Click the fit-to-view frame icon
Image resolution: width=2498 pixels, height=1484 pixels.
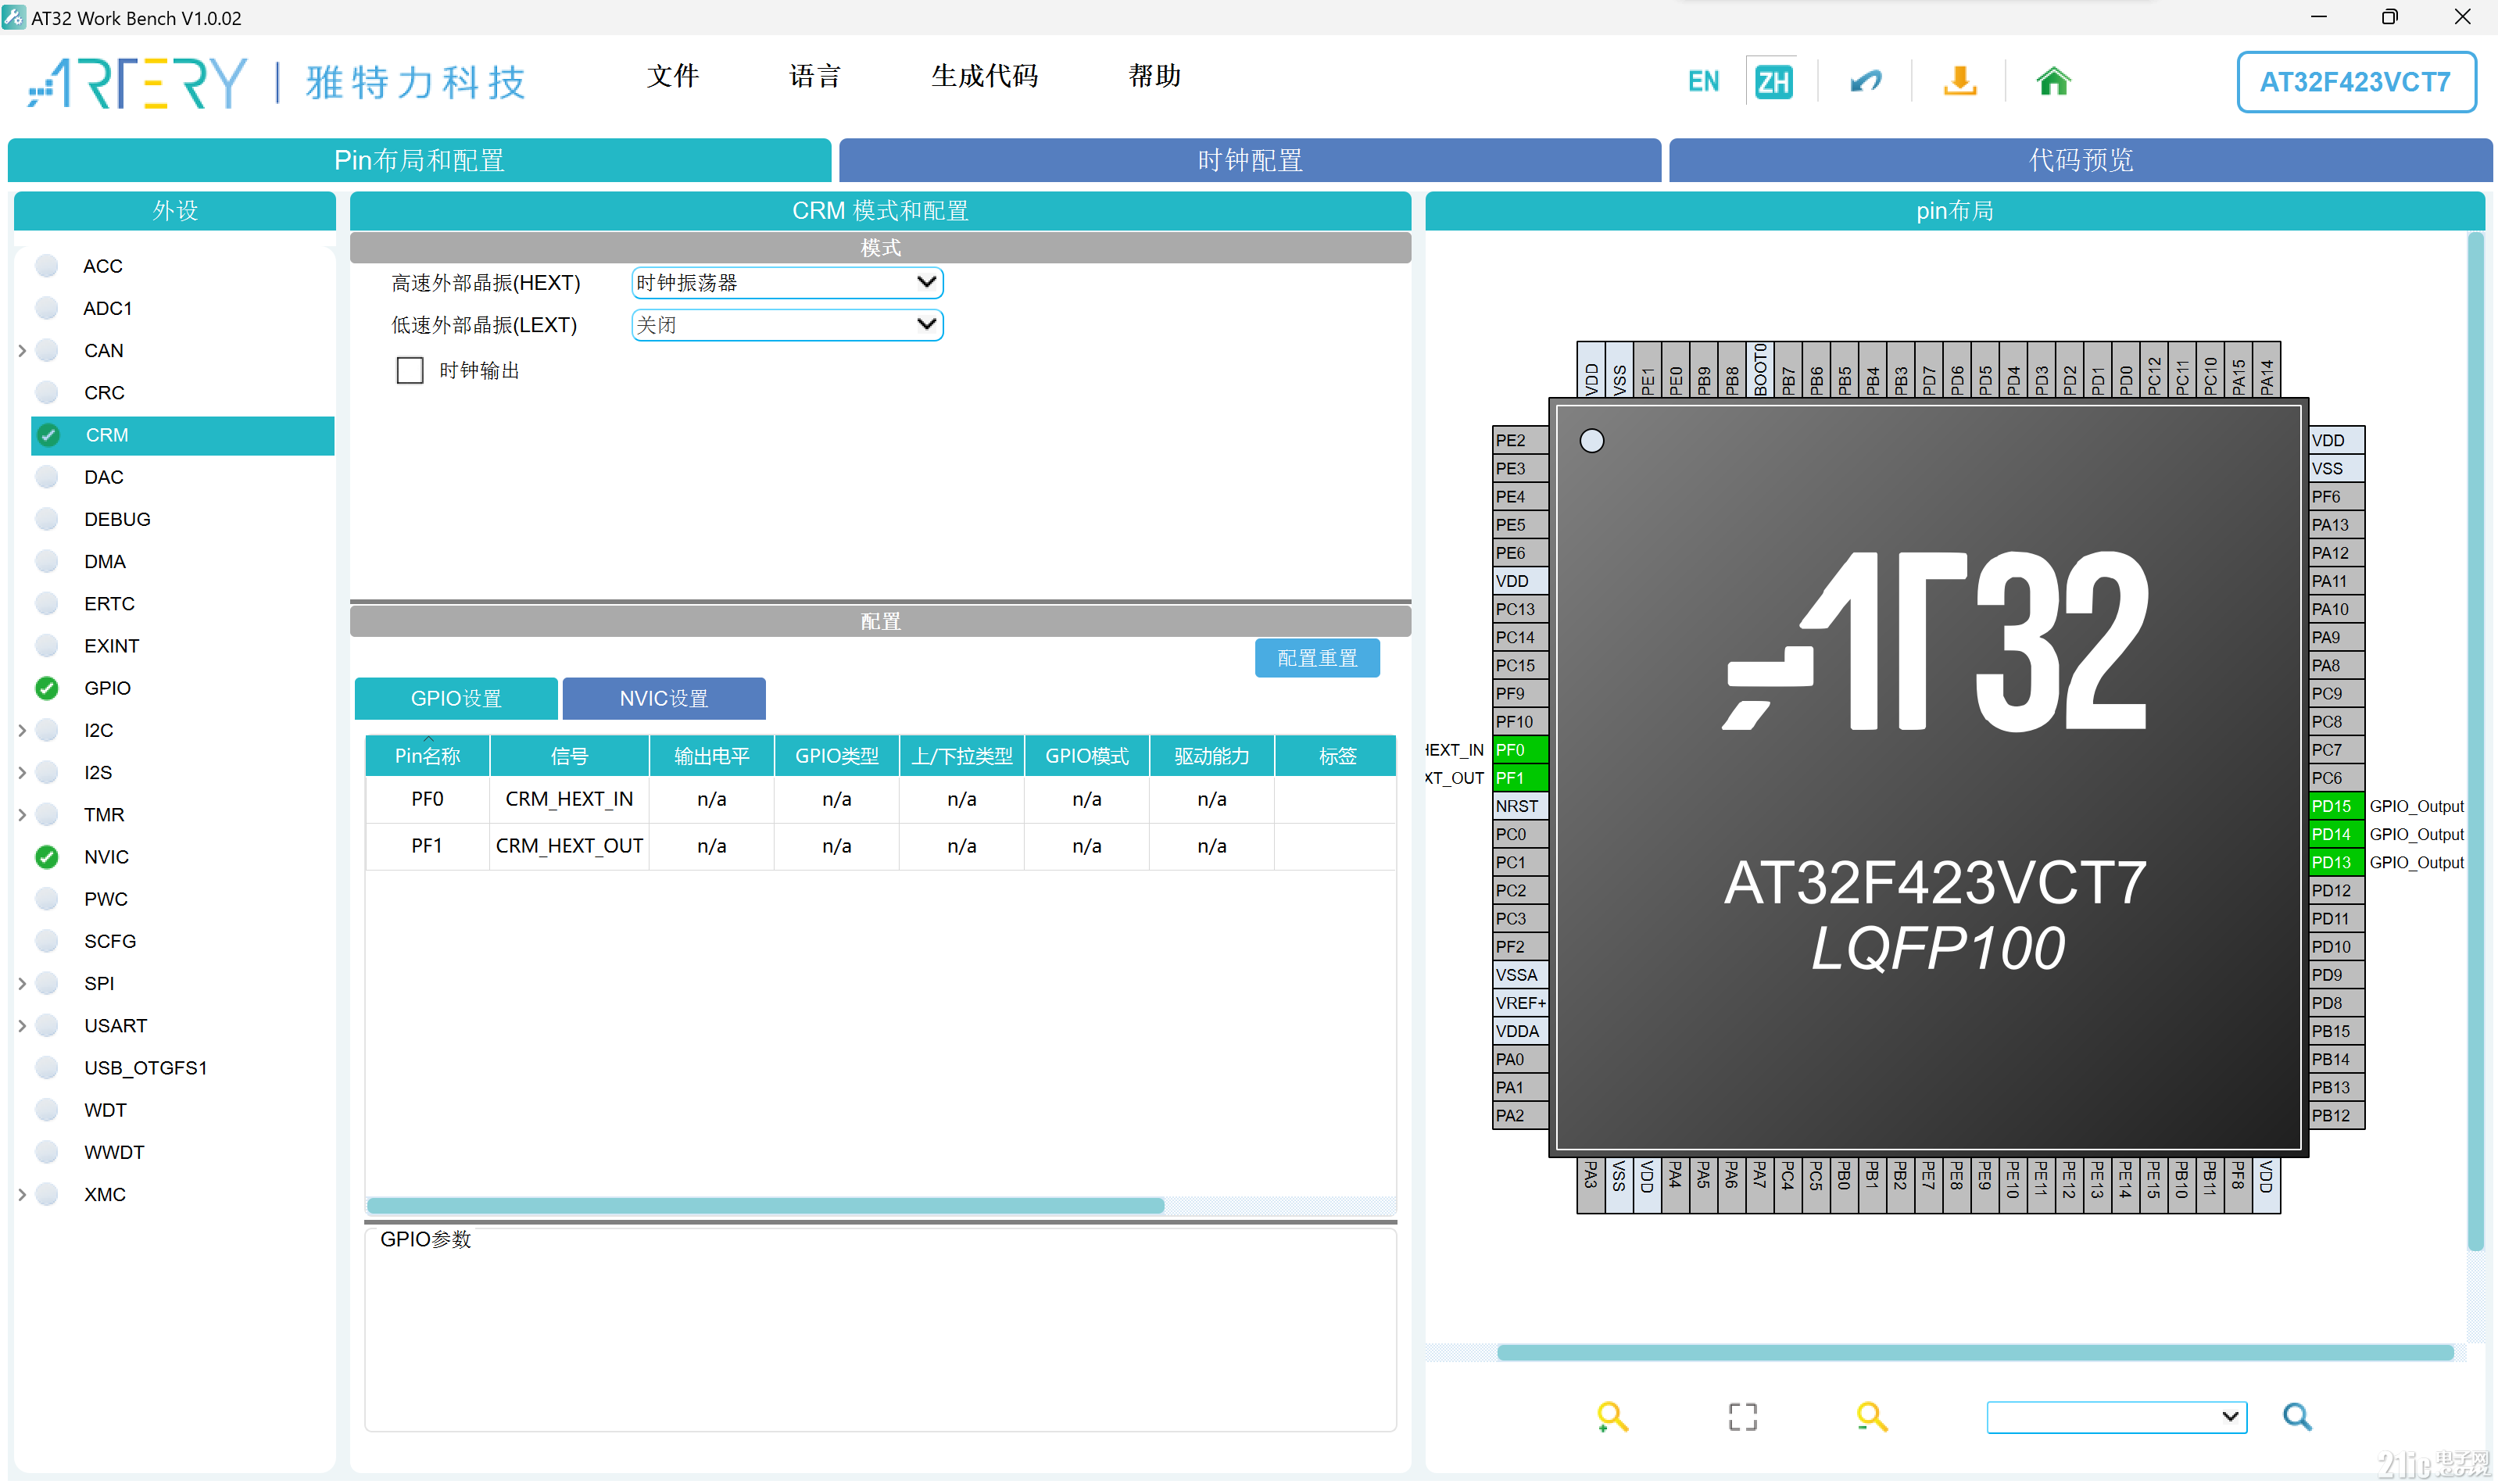[1742, 1416]
